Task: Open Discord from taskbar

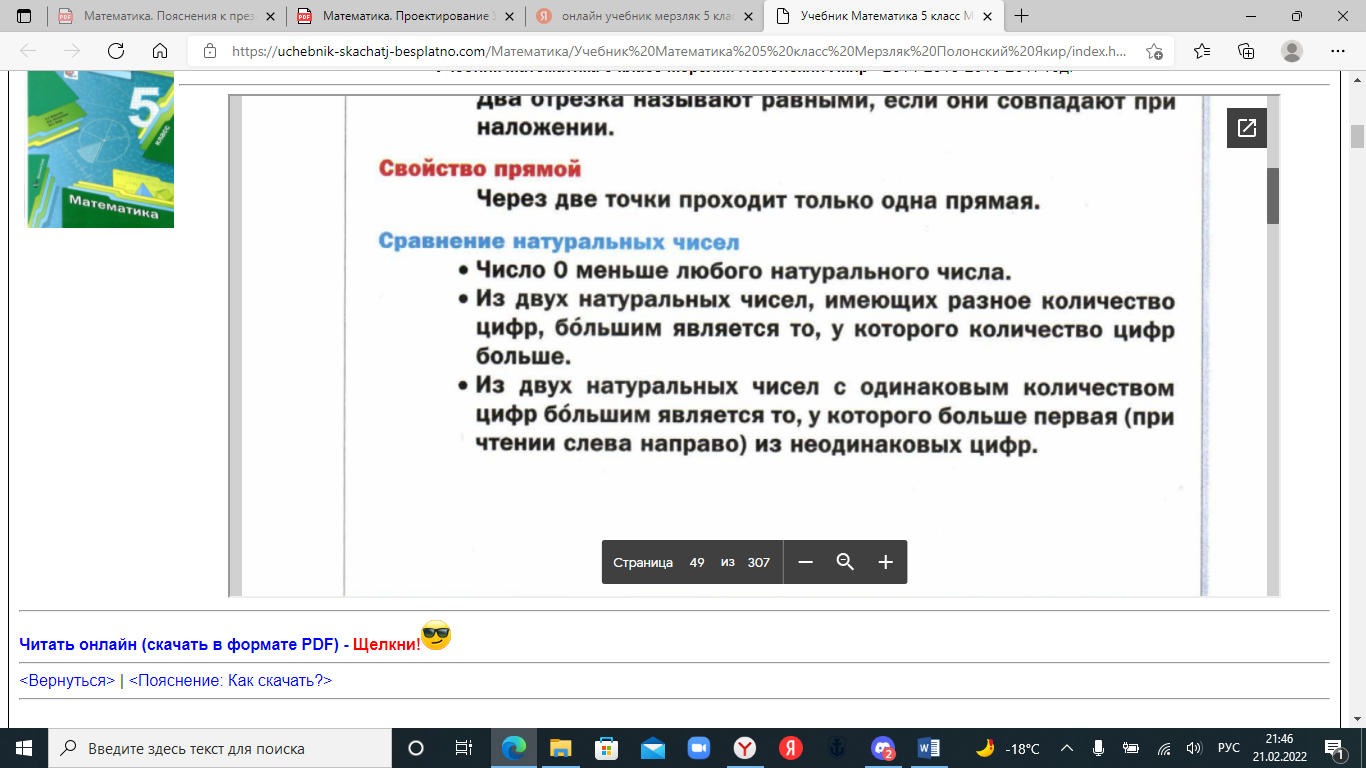Action: [883, 748]
